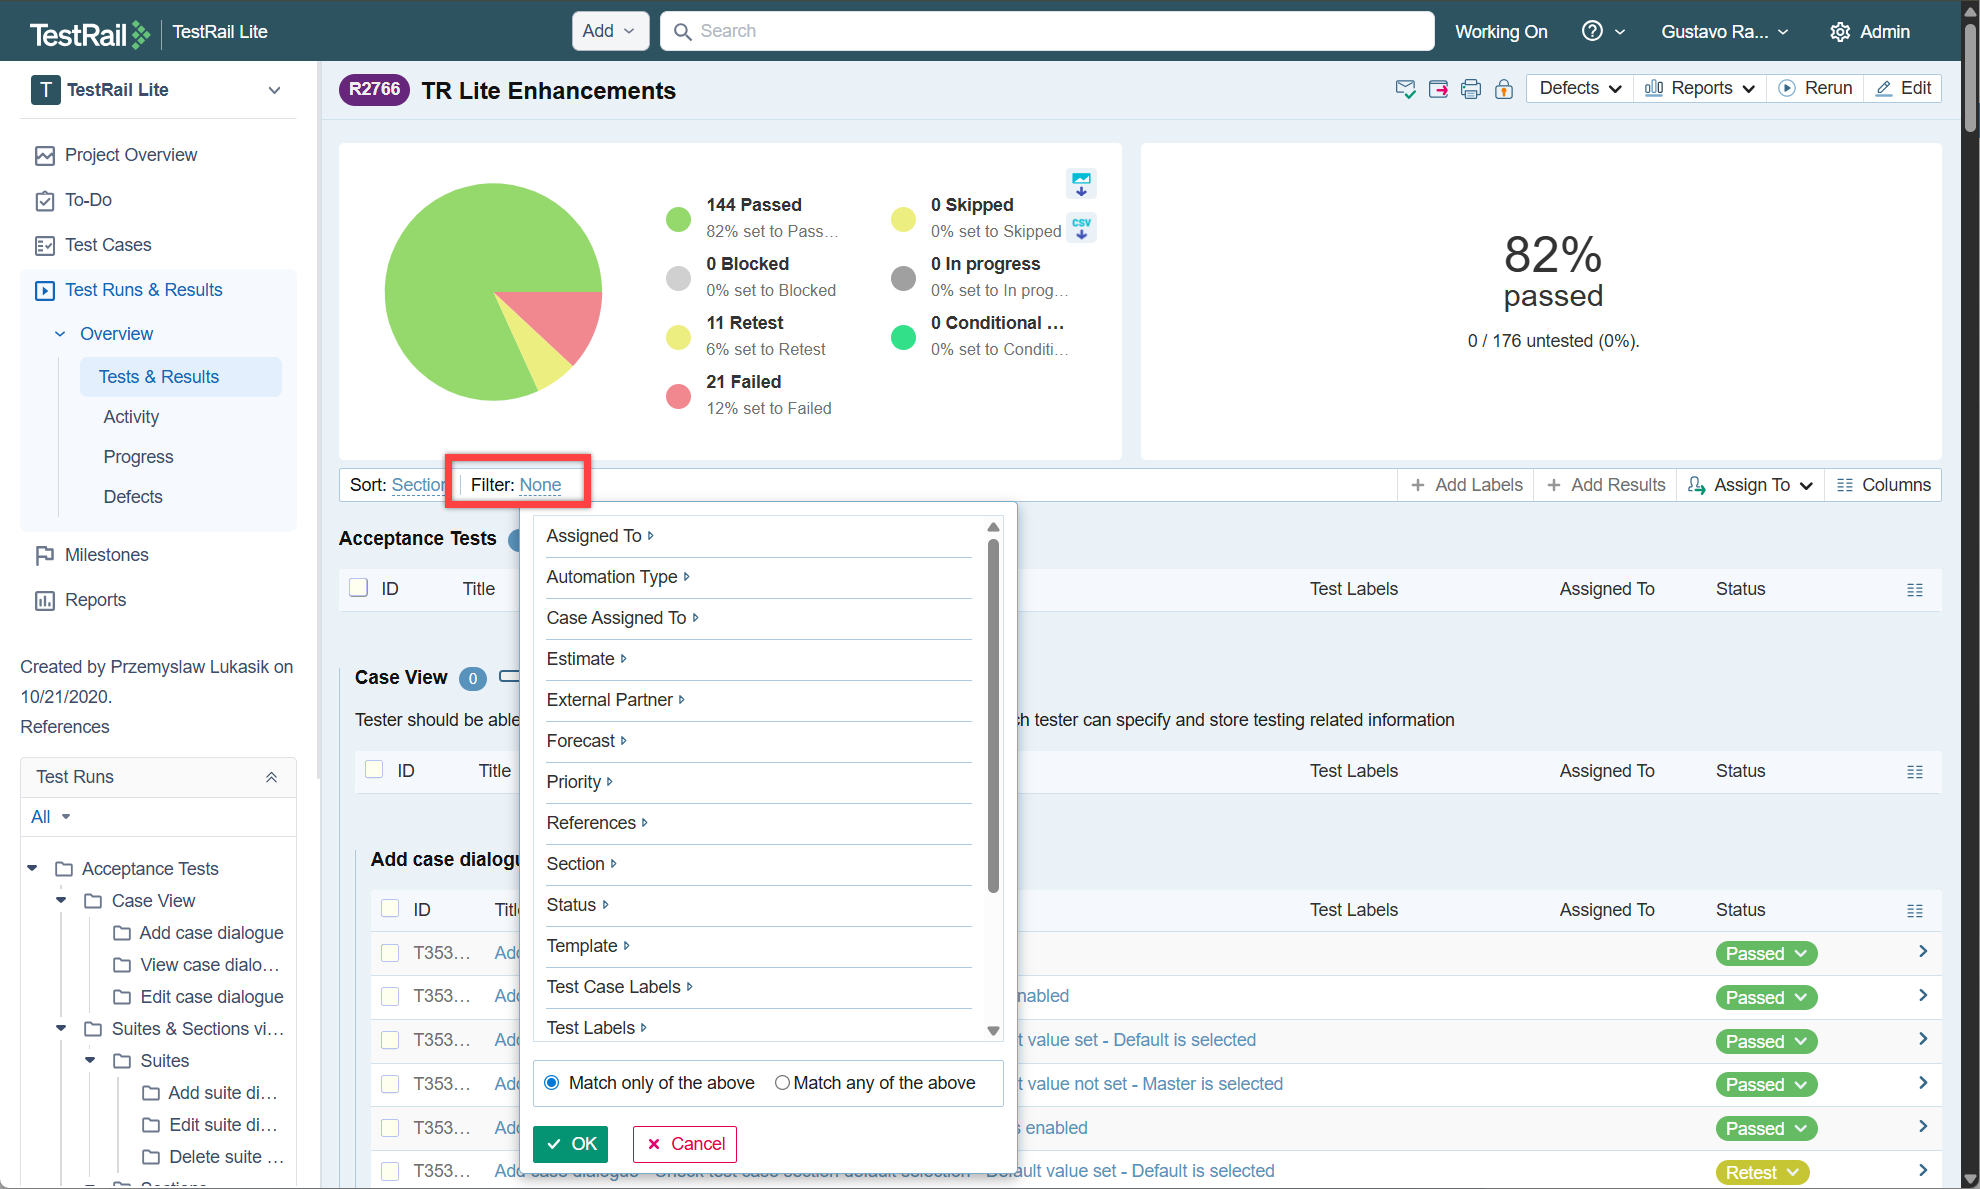Click the export arrow icon in run header
Screen dimensions: 1980x1189
tap(1438, 89)
